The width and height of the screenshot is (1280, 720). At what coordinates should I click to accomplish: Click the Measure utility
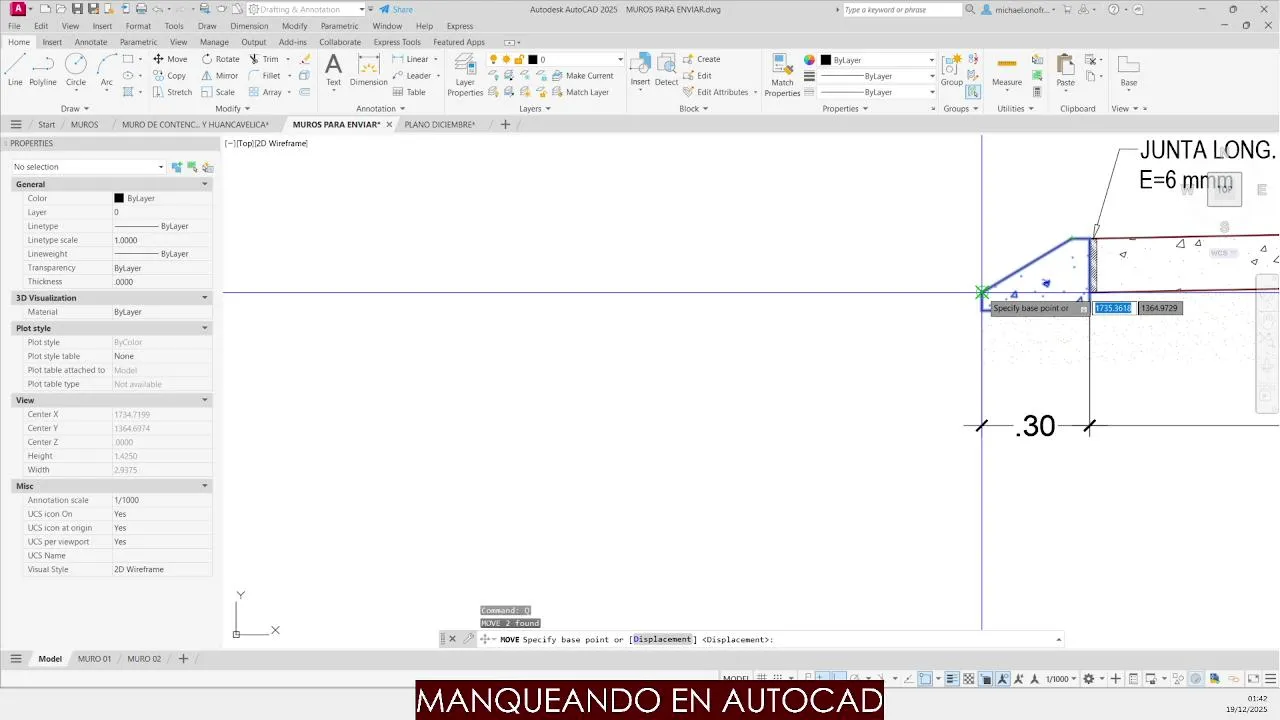(1007, 70)
